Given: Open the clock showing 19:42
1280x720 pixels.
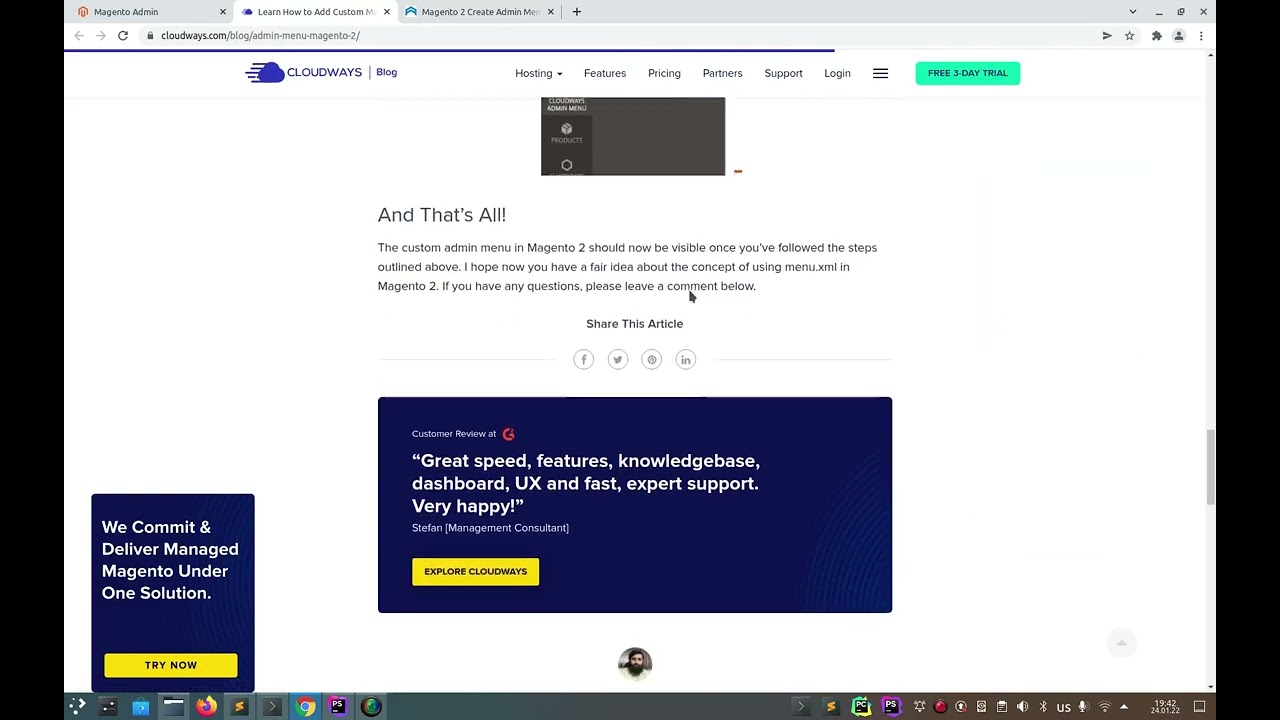Looking at the screenshot, I should coord(1164,707).
